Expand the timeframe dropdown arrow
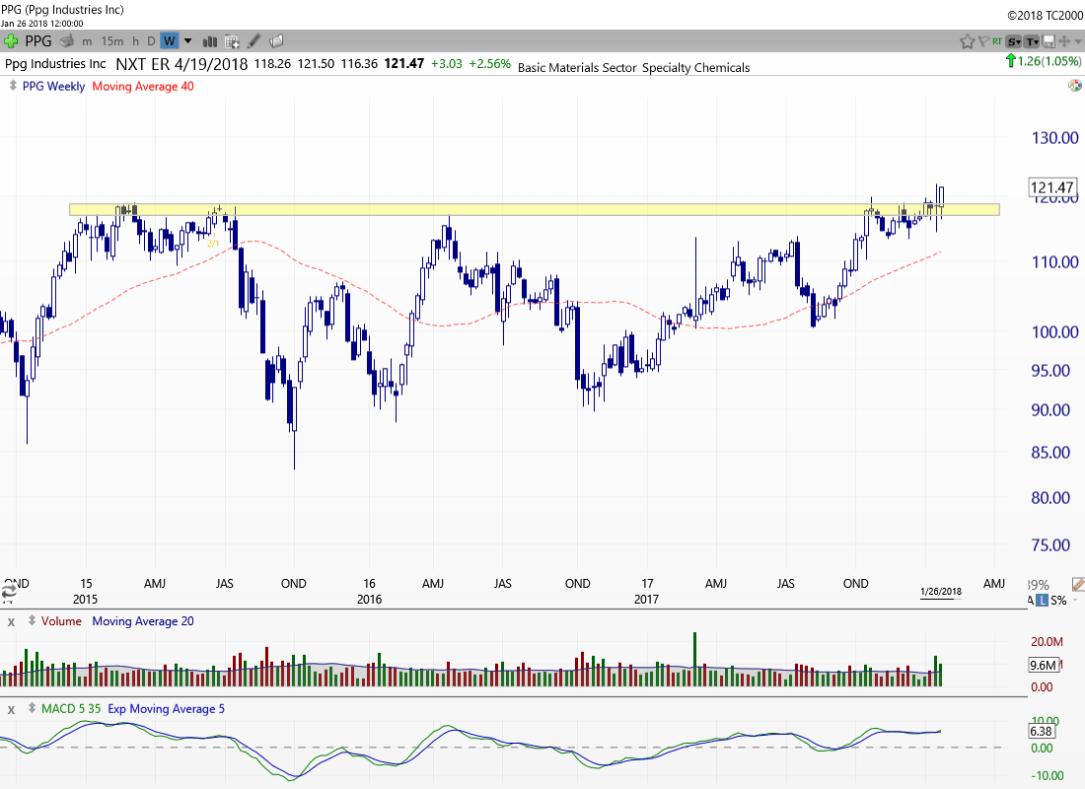Image resolution: width=1085 pixels, height=789 pixels. [188, 41]
